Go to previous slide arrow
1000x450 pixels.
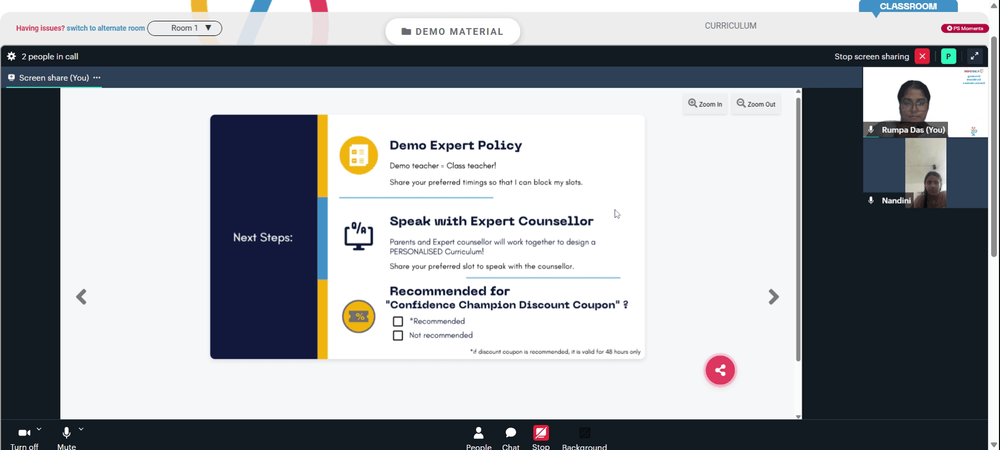[x=81, y=296]
